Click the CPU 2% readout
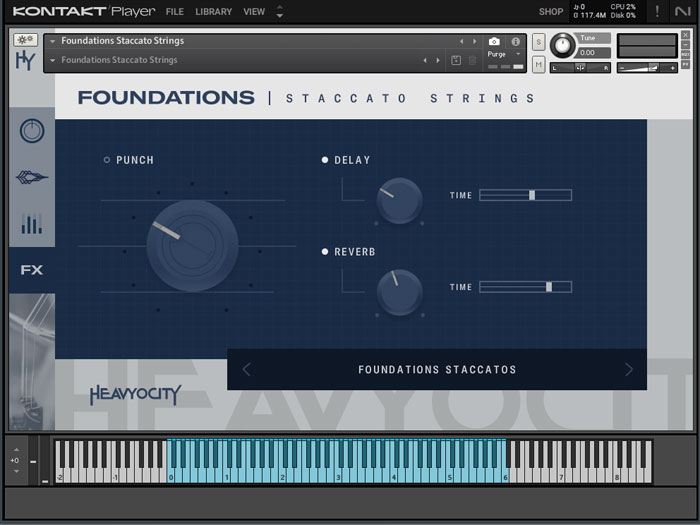The height and width of the screenshot is (525, 700). 623,7
